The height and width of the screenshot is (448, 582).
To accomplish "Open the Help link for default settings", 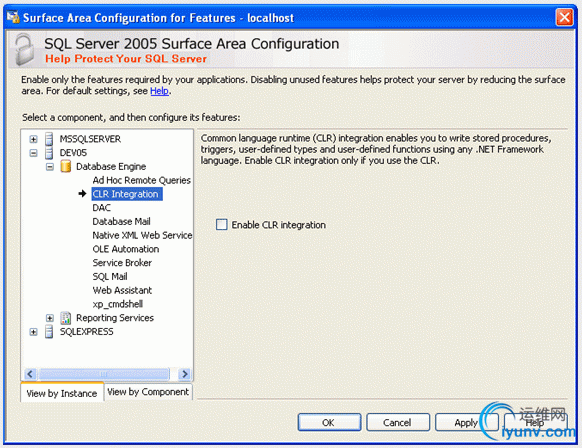I will [x=160, y=91].
